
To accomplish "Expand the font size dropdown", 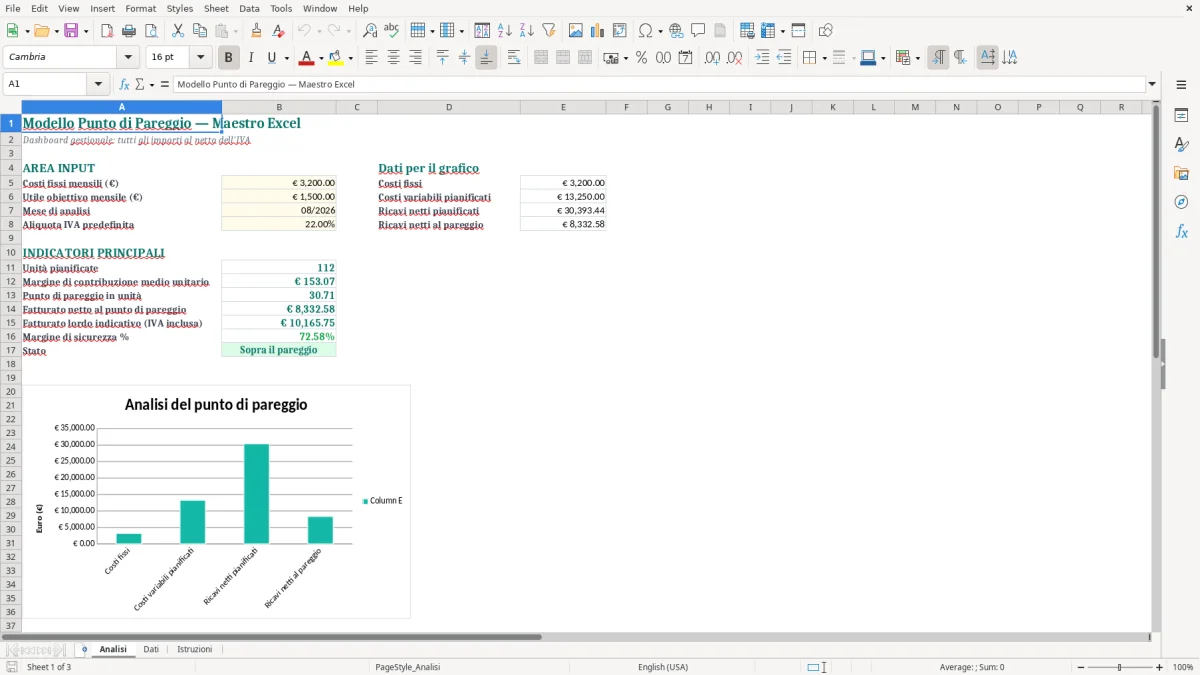I will [201, 58].
